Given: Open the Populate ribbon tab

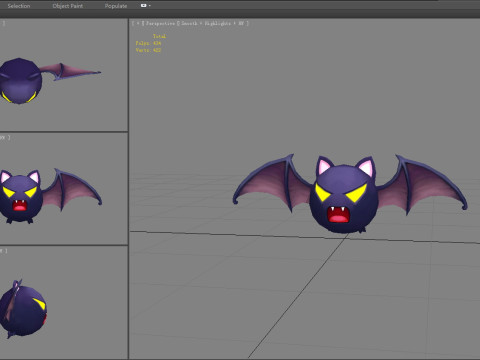Looking at the screenshot, I should pos(116,6).
